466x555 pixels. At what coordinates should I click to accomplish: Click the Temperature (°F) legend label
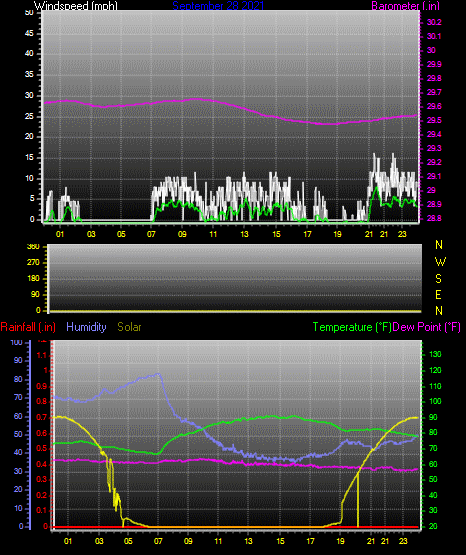pos(352,327)
